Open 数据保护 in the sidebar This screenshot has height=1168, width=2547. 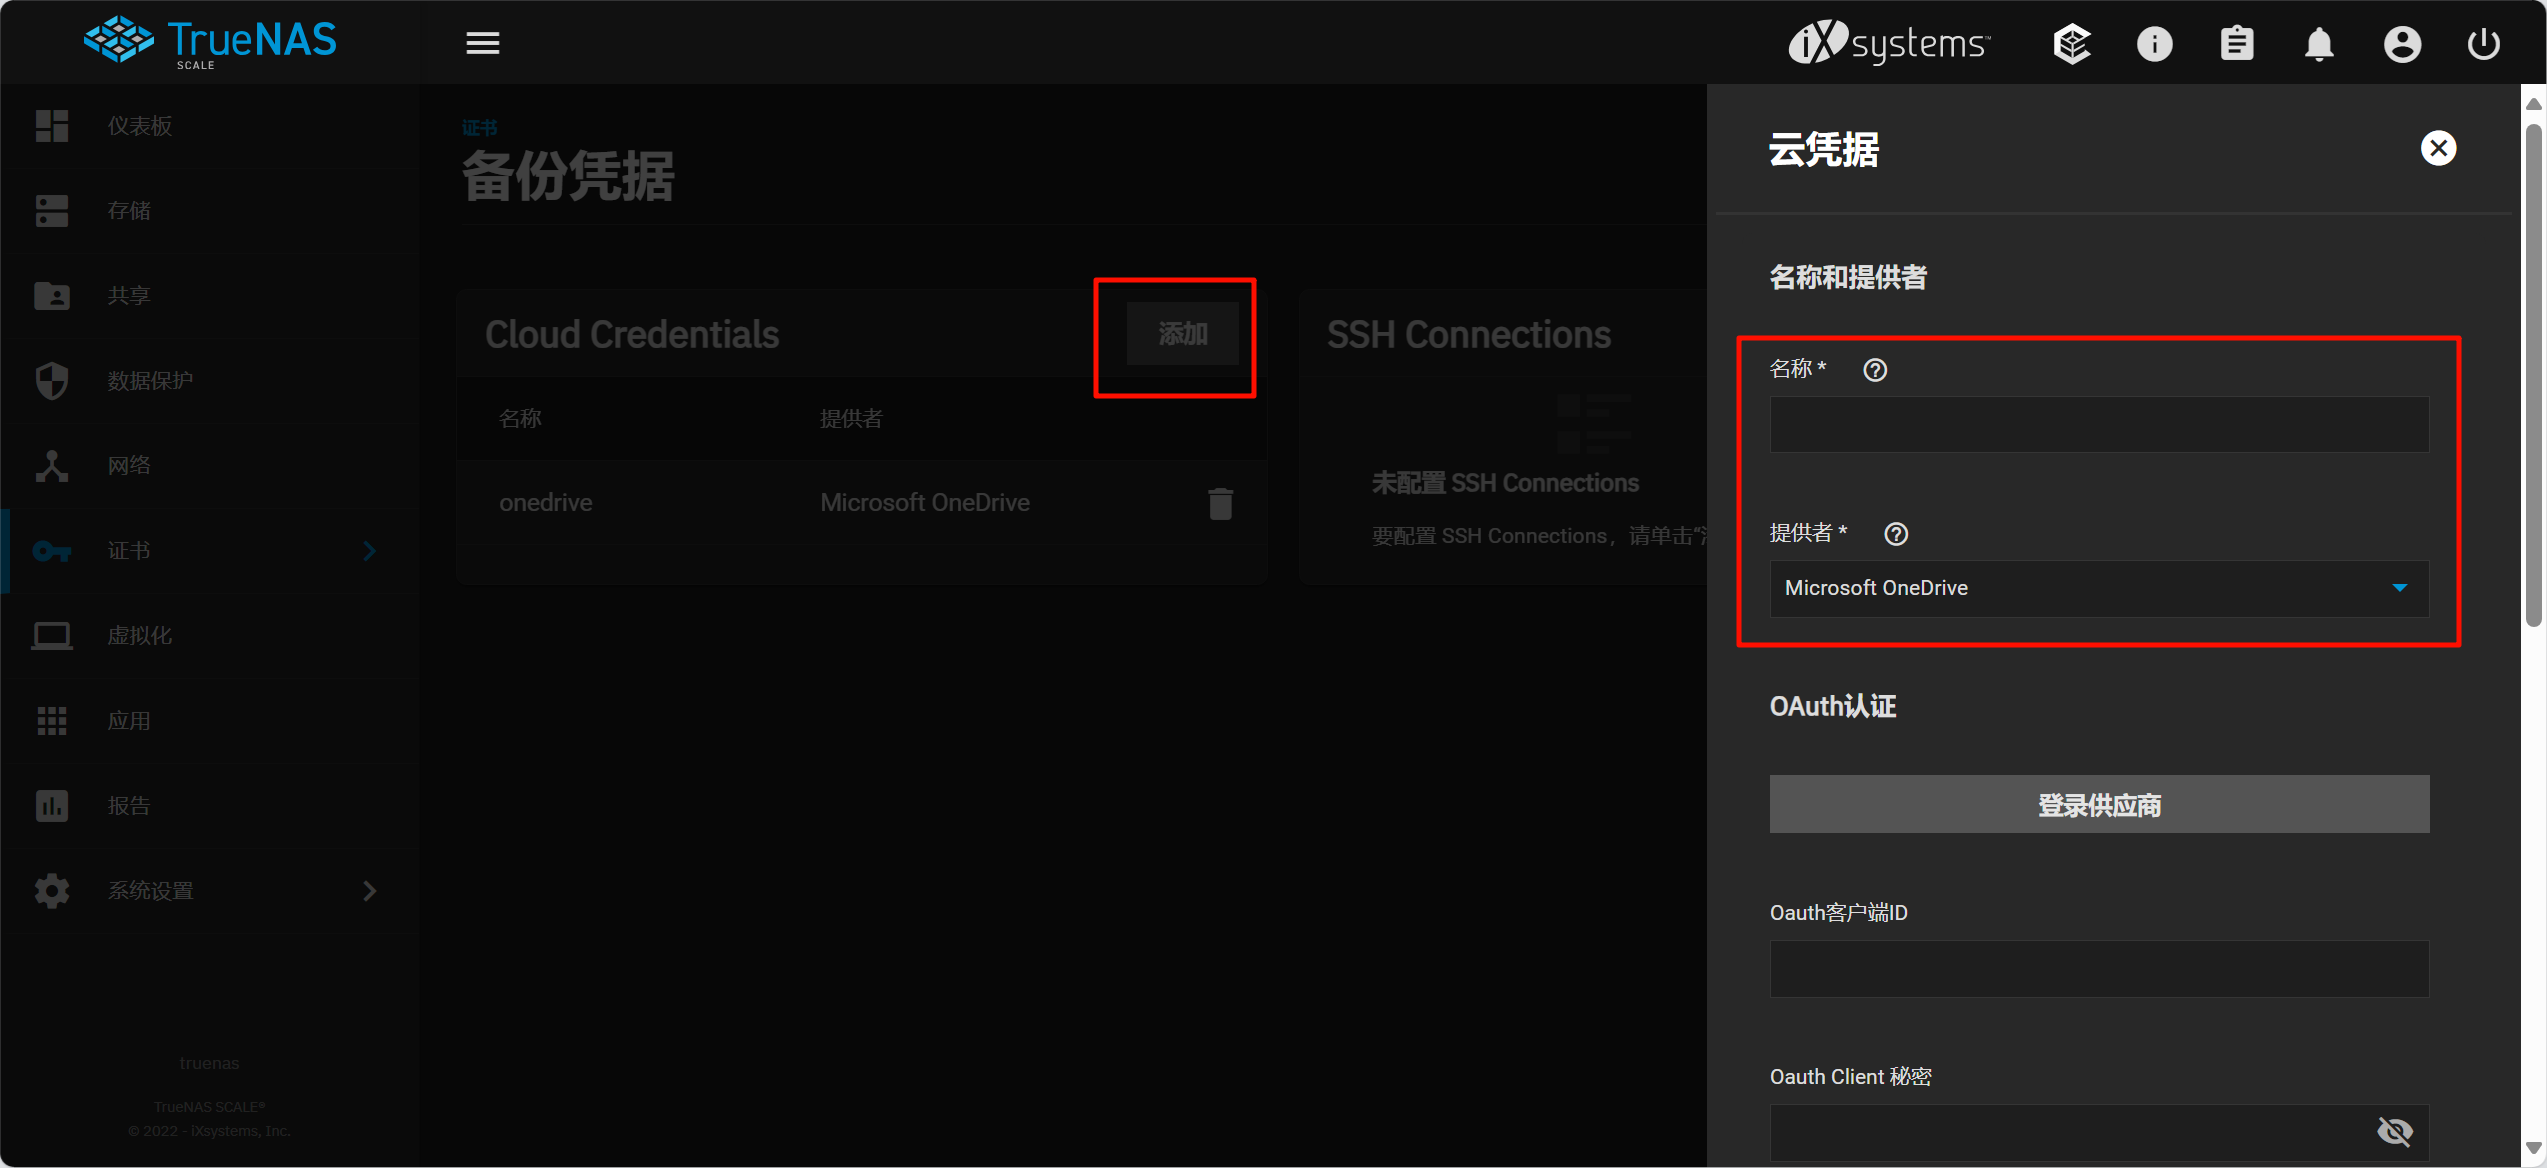(150, 381)
